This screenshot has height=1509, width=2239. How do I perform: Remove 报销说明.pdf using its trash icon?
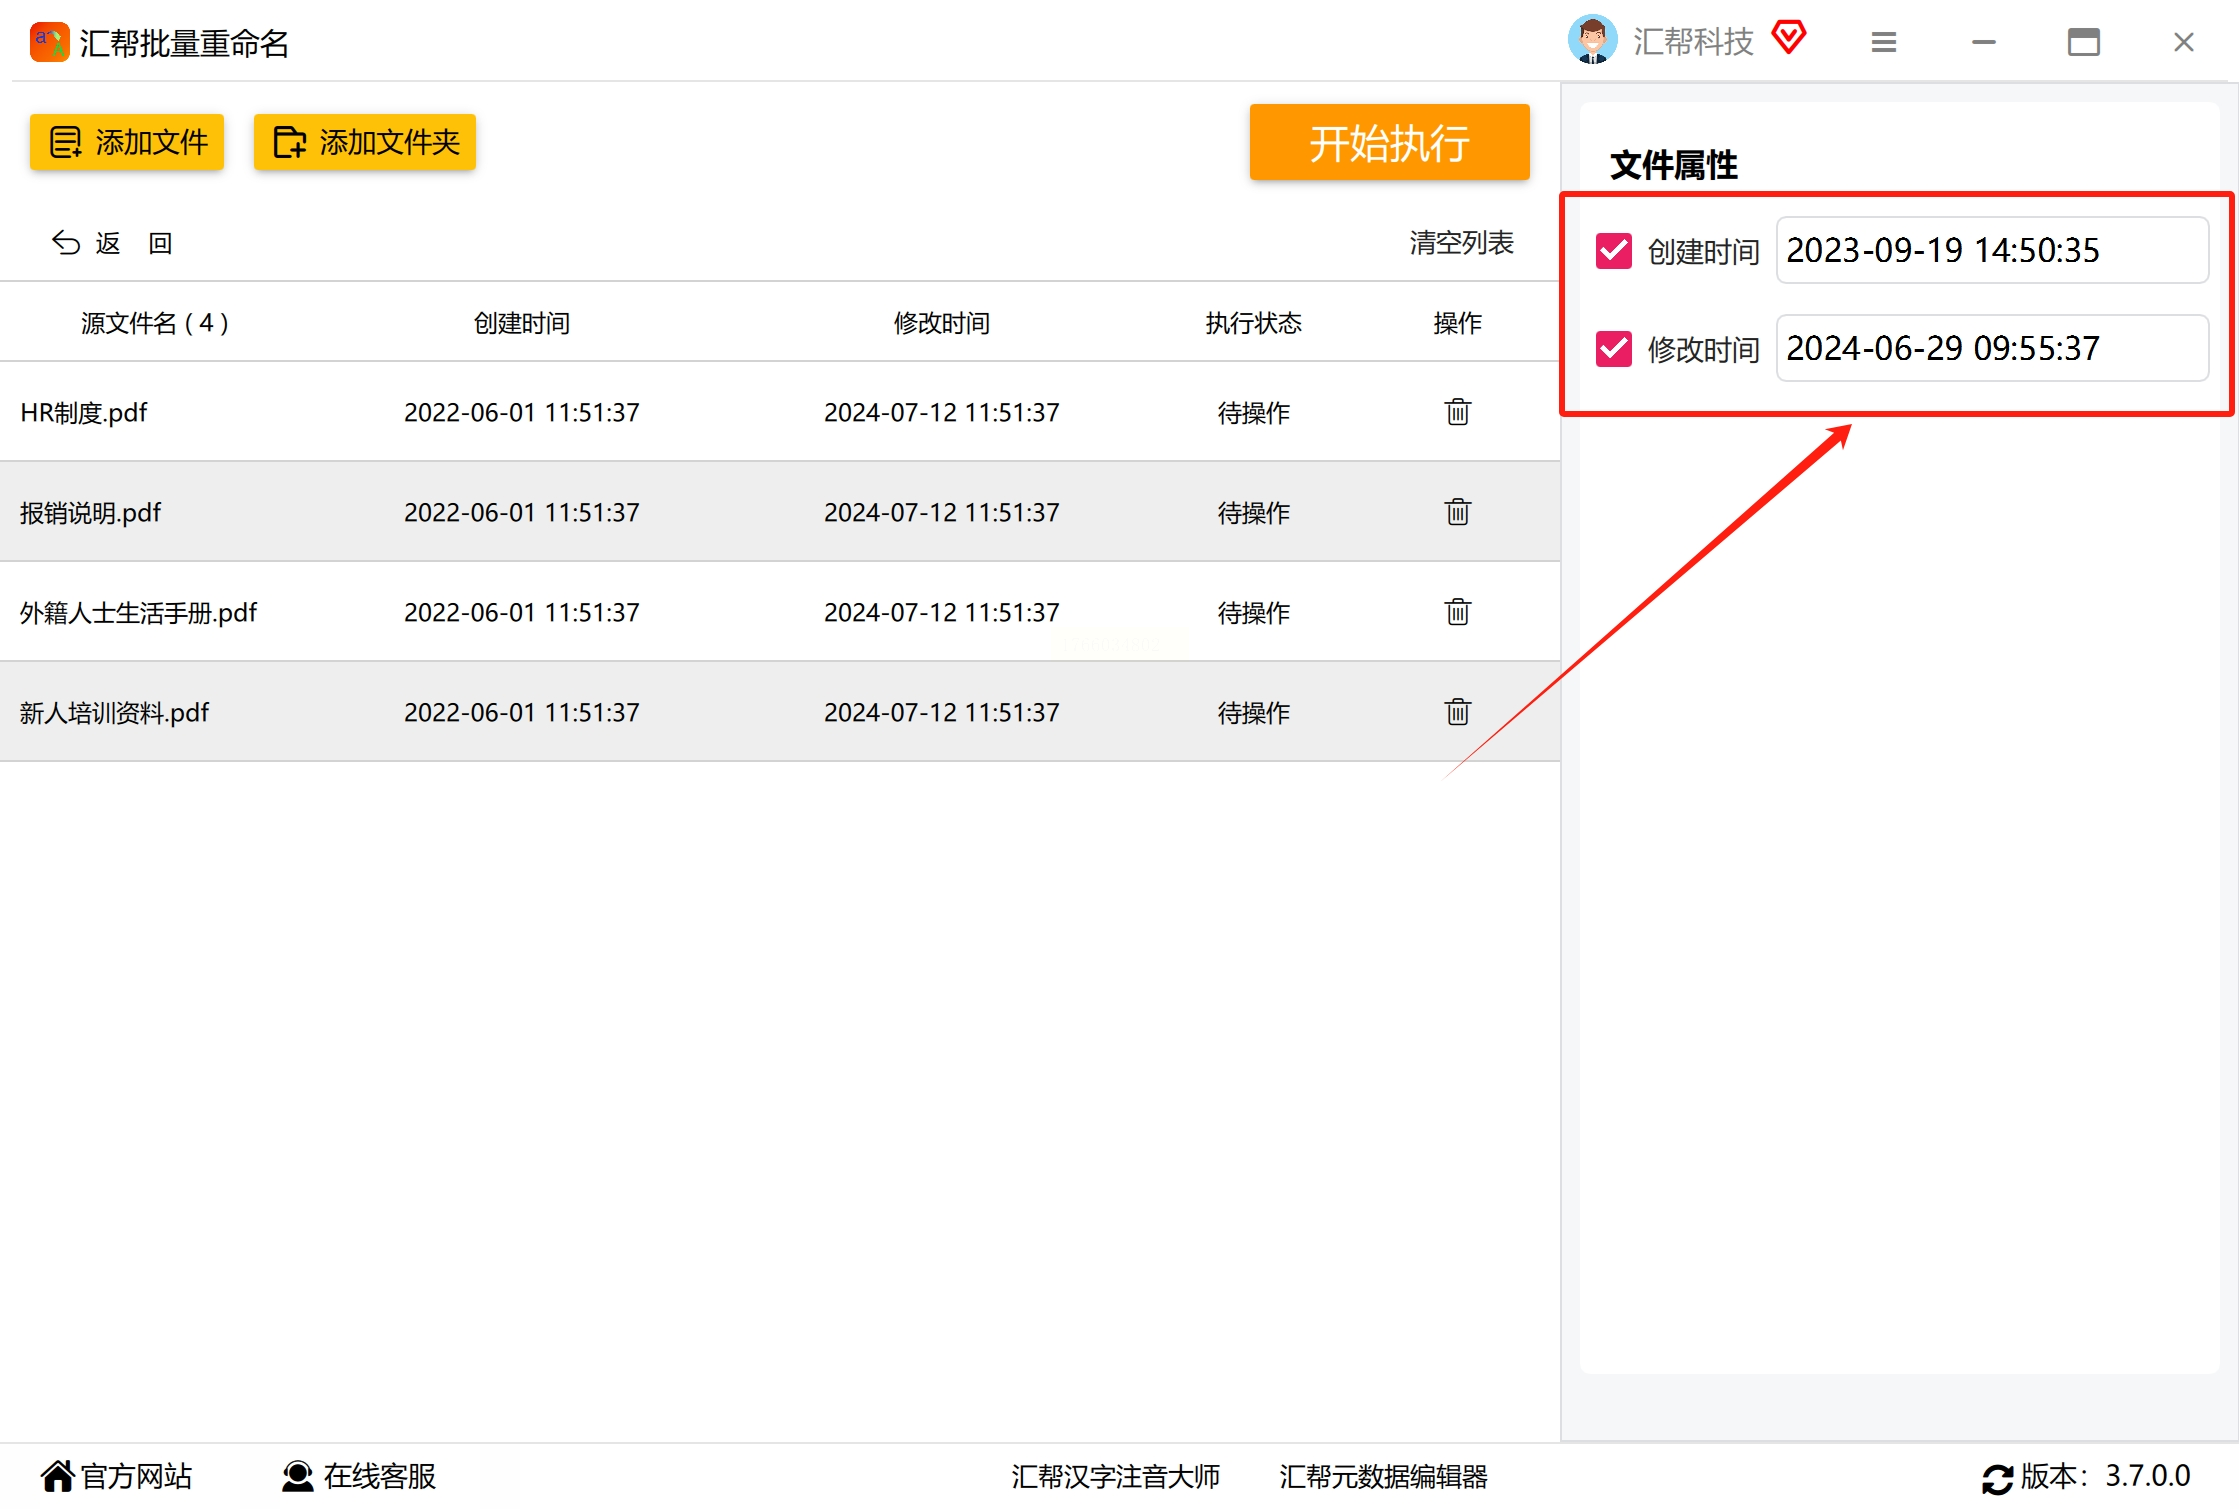pos(1457,512)
